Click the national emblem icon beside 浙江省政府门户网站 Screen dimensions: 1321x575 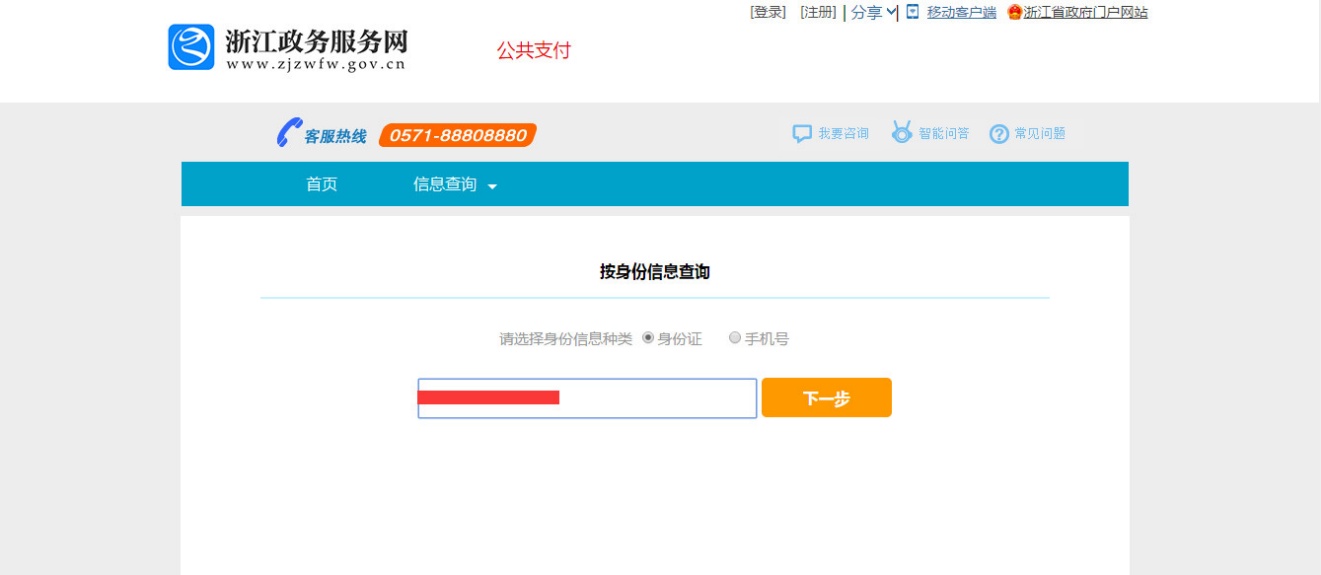pos(1015,13)
